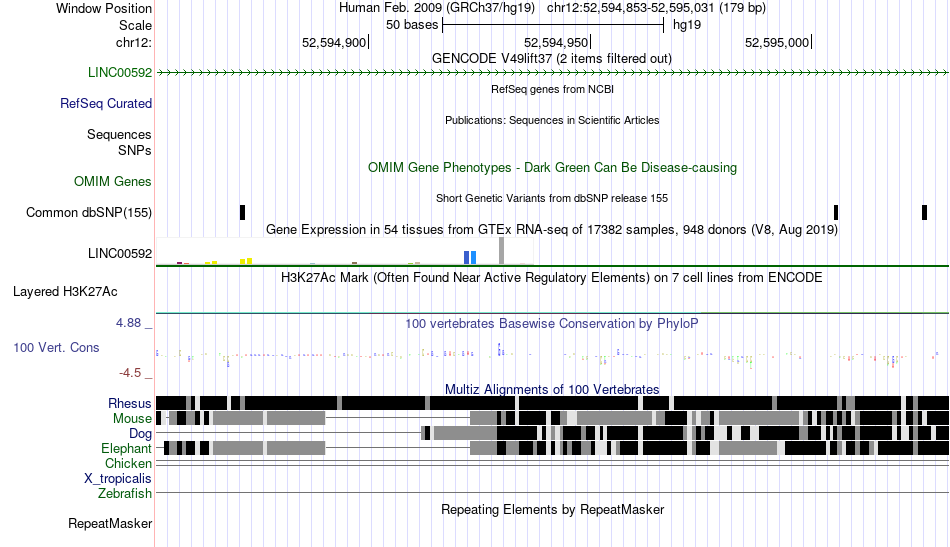950x547 pixels.
Task: Click the Mouse alignment species label
Action: tap(132, 419)
